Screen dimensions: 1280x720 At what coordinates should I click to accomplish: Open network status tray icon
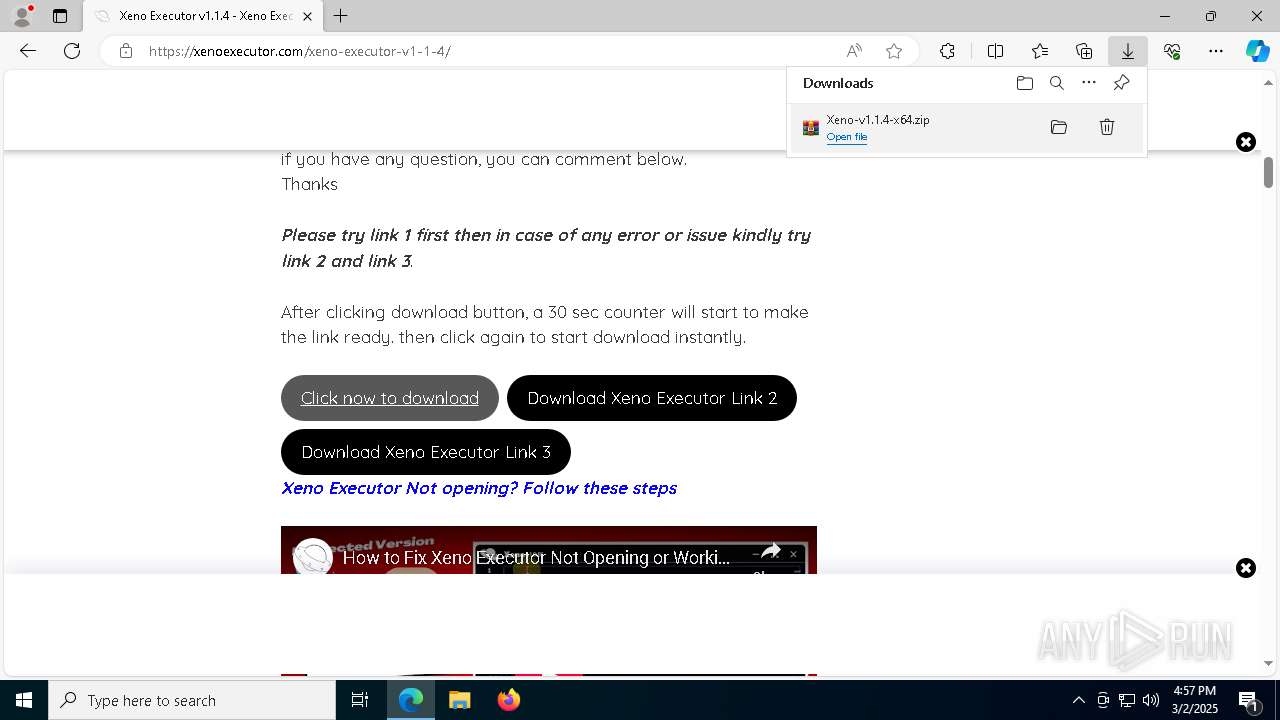pyautogui.click(x=1126, y=700)
